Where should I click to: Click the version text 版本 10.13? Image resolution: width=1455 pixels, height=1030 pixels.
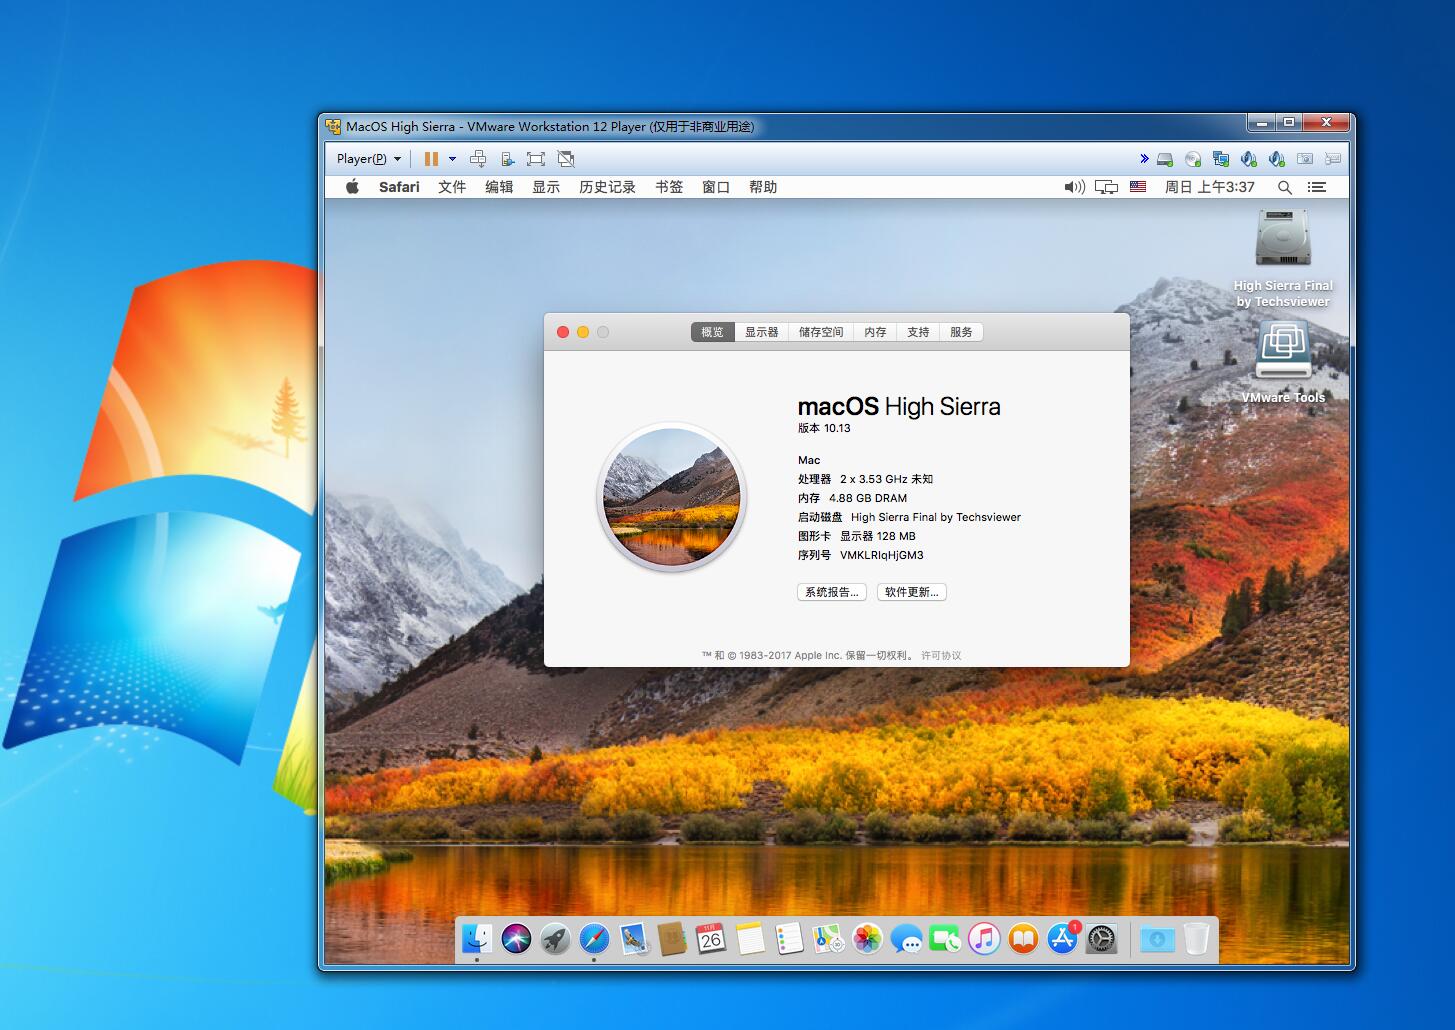tap(824, 428)
